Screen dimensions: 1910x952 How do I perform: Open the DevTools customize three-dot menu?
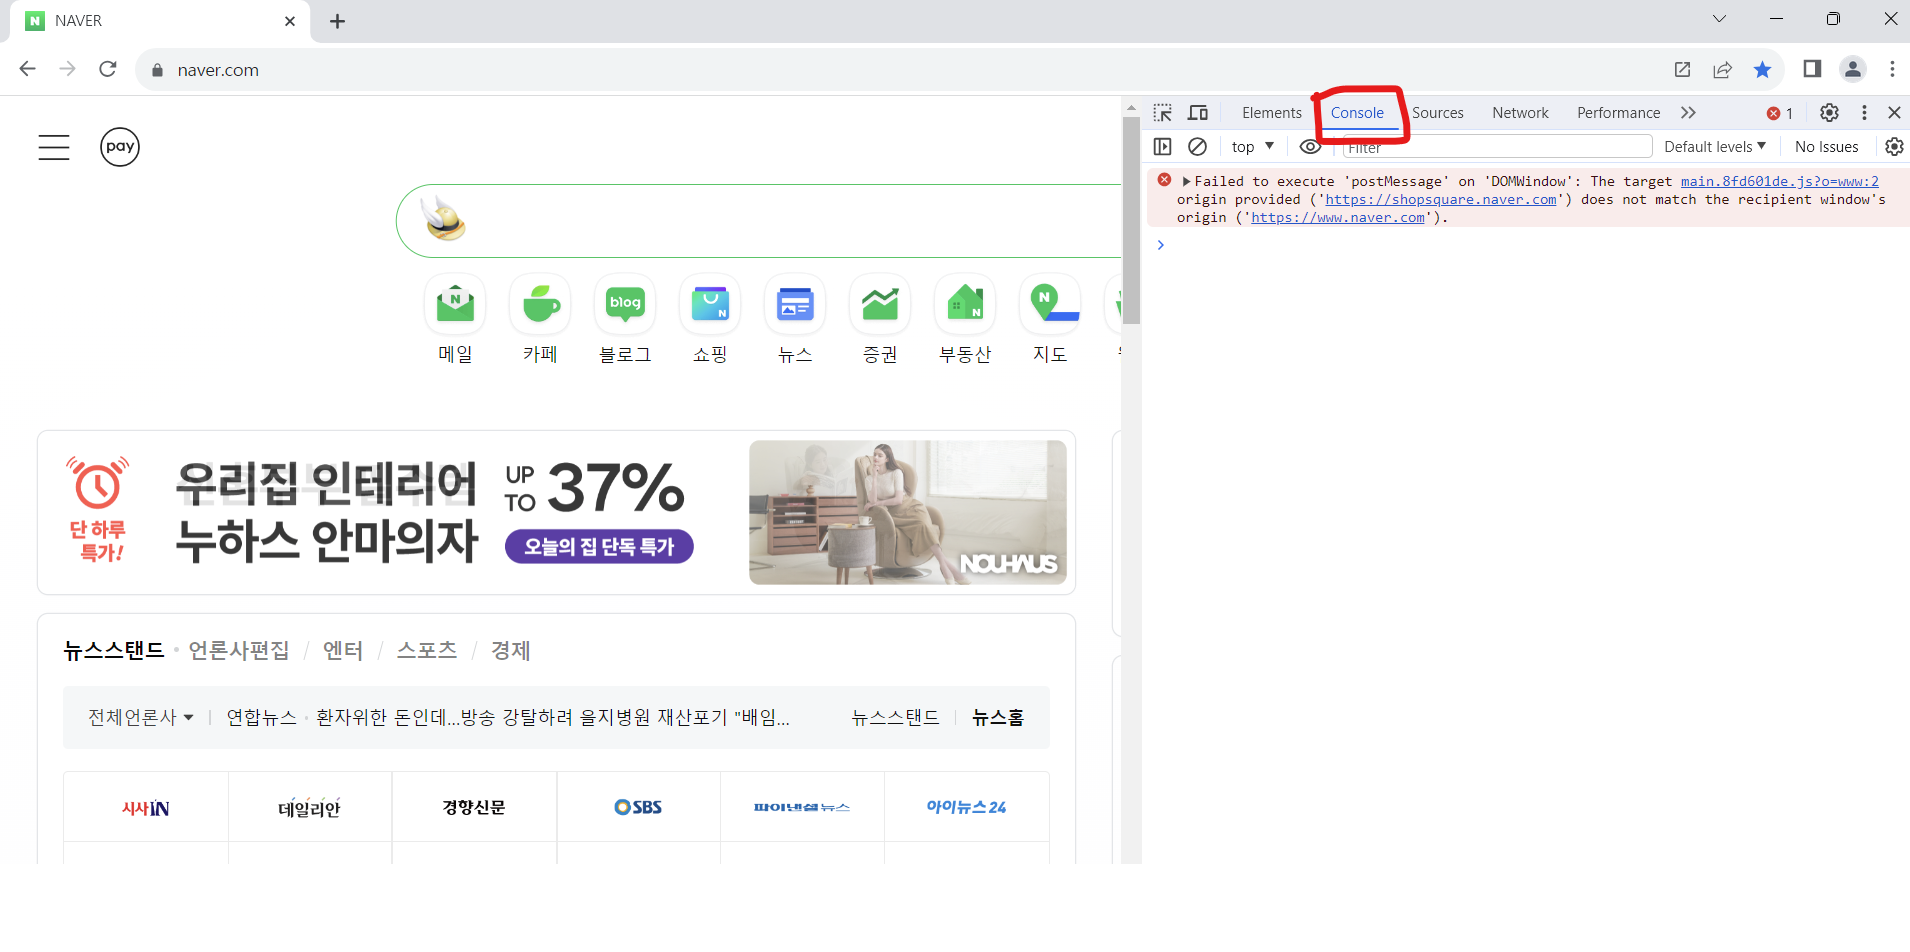pyautogui.click(x=1864, y=113)
